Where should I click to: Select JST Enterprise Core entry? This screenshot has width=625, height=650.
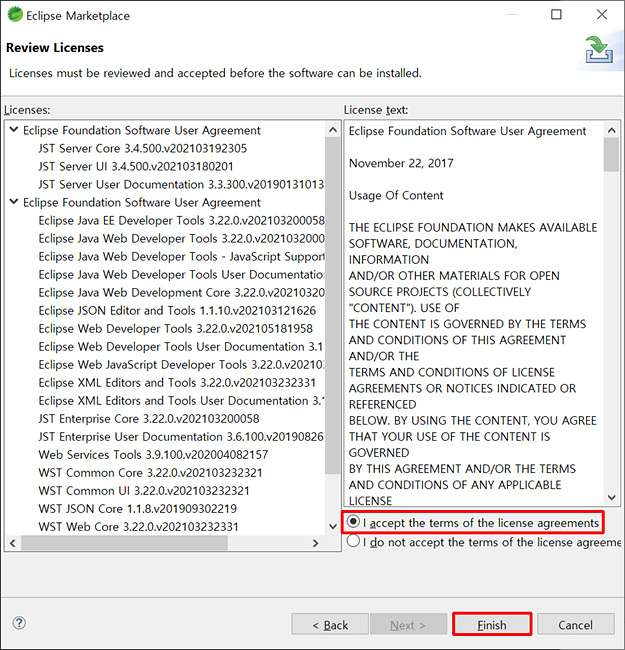pos(149,419)
